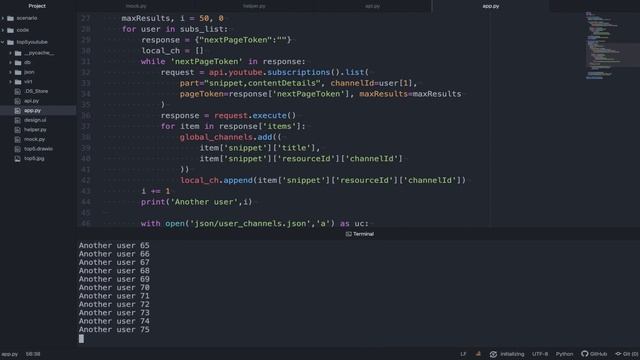Switch to the api.py editor tab
Viewport: 640px width, 360px height.
[x=372, y=6]
